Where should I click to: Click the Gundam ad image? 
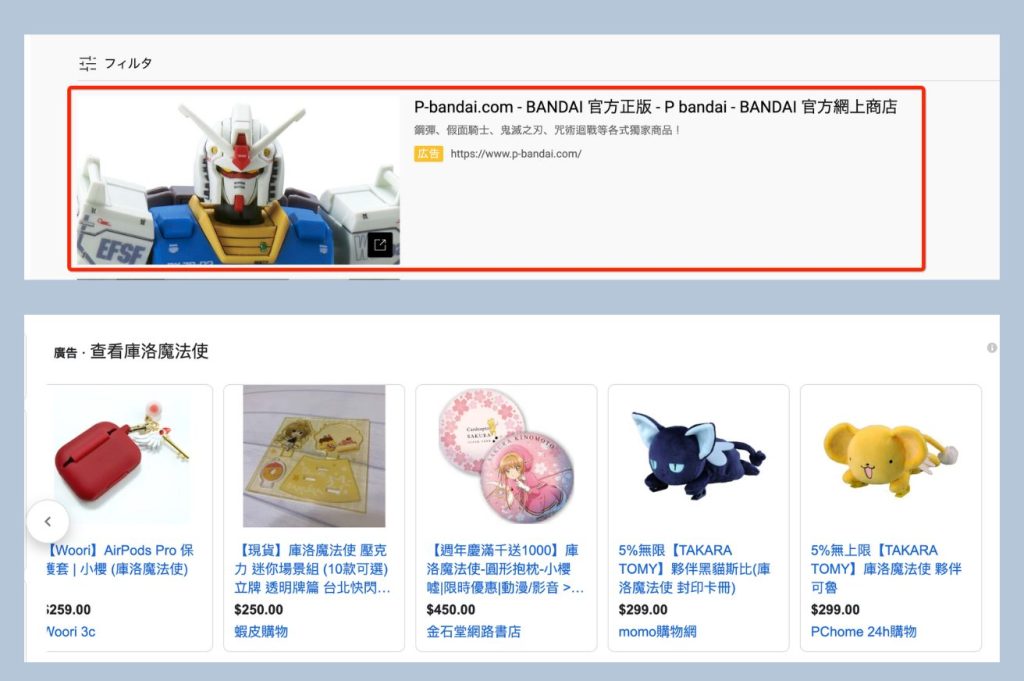[x=238, y=181]
